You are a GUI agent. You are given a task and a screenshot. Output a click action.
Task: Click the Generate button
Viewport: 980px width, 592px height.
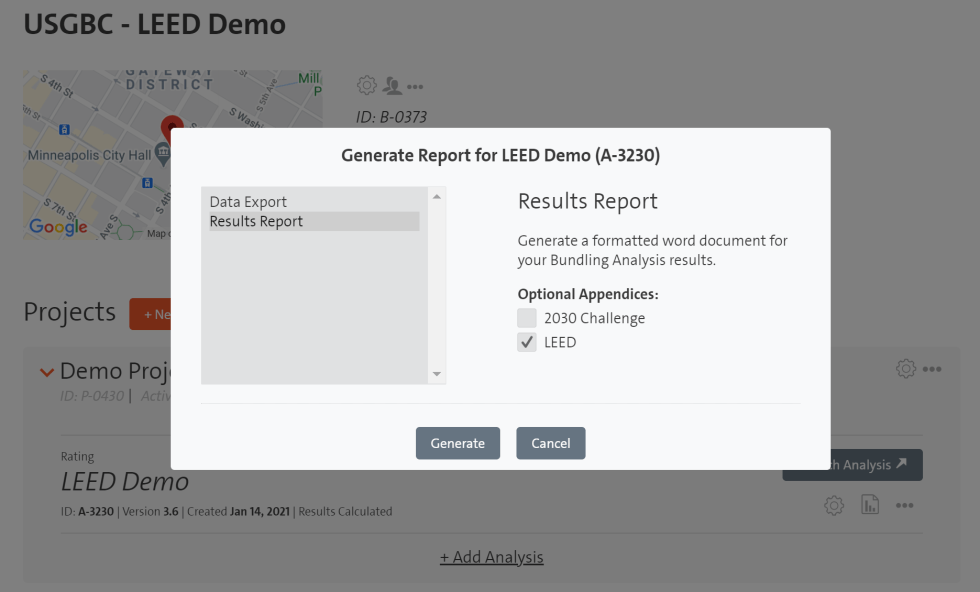457,443
